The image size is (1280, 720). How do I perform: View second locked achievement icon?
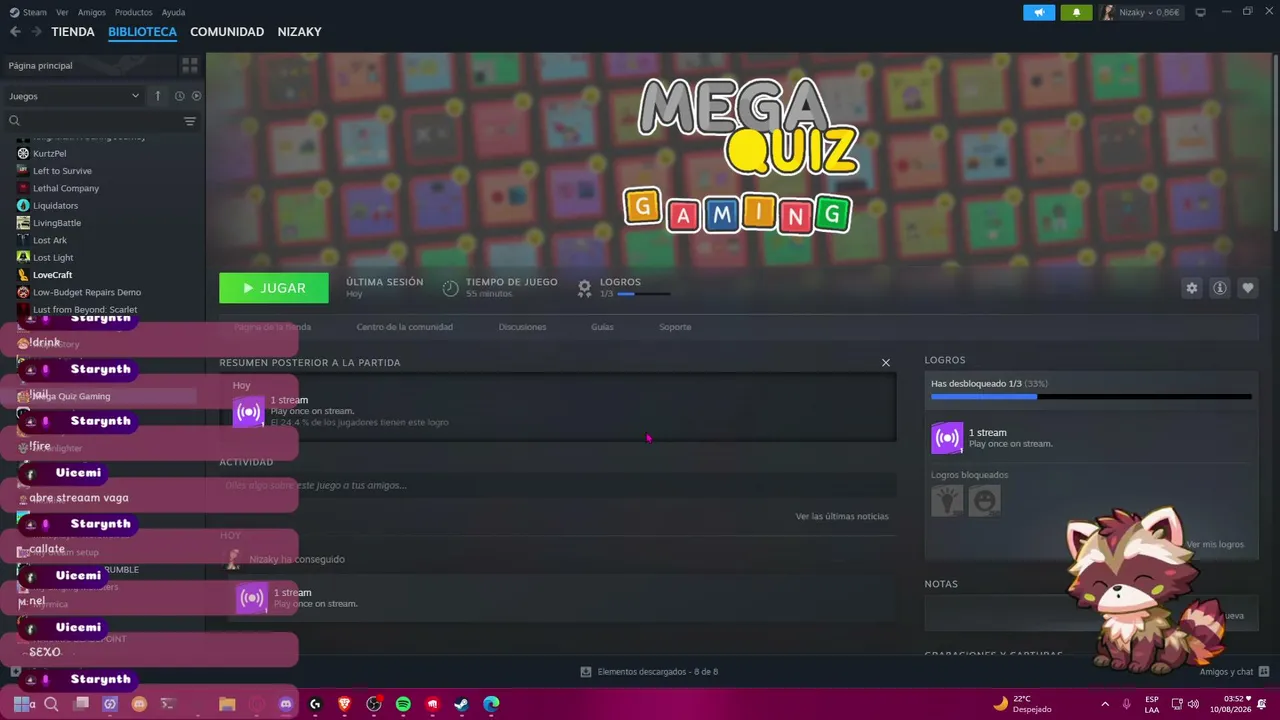[984, 500]
